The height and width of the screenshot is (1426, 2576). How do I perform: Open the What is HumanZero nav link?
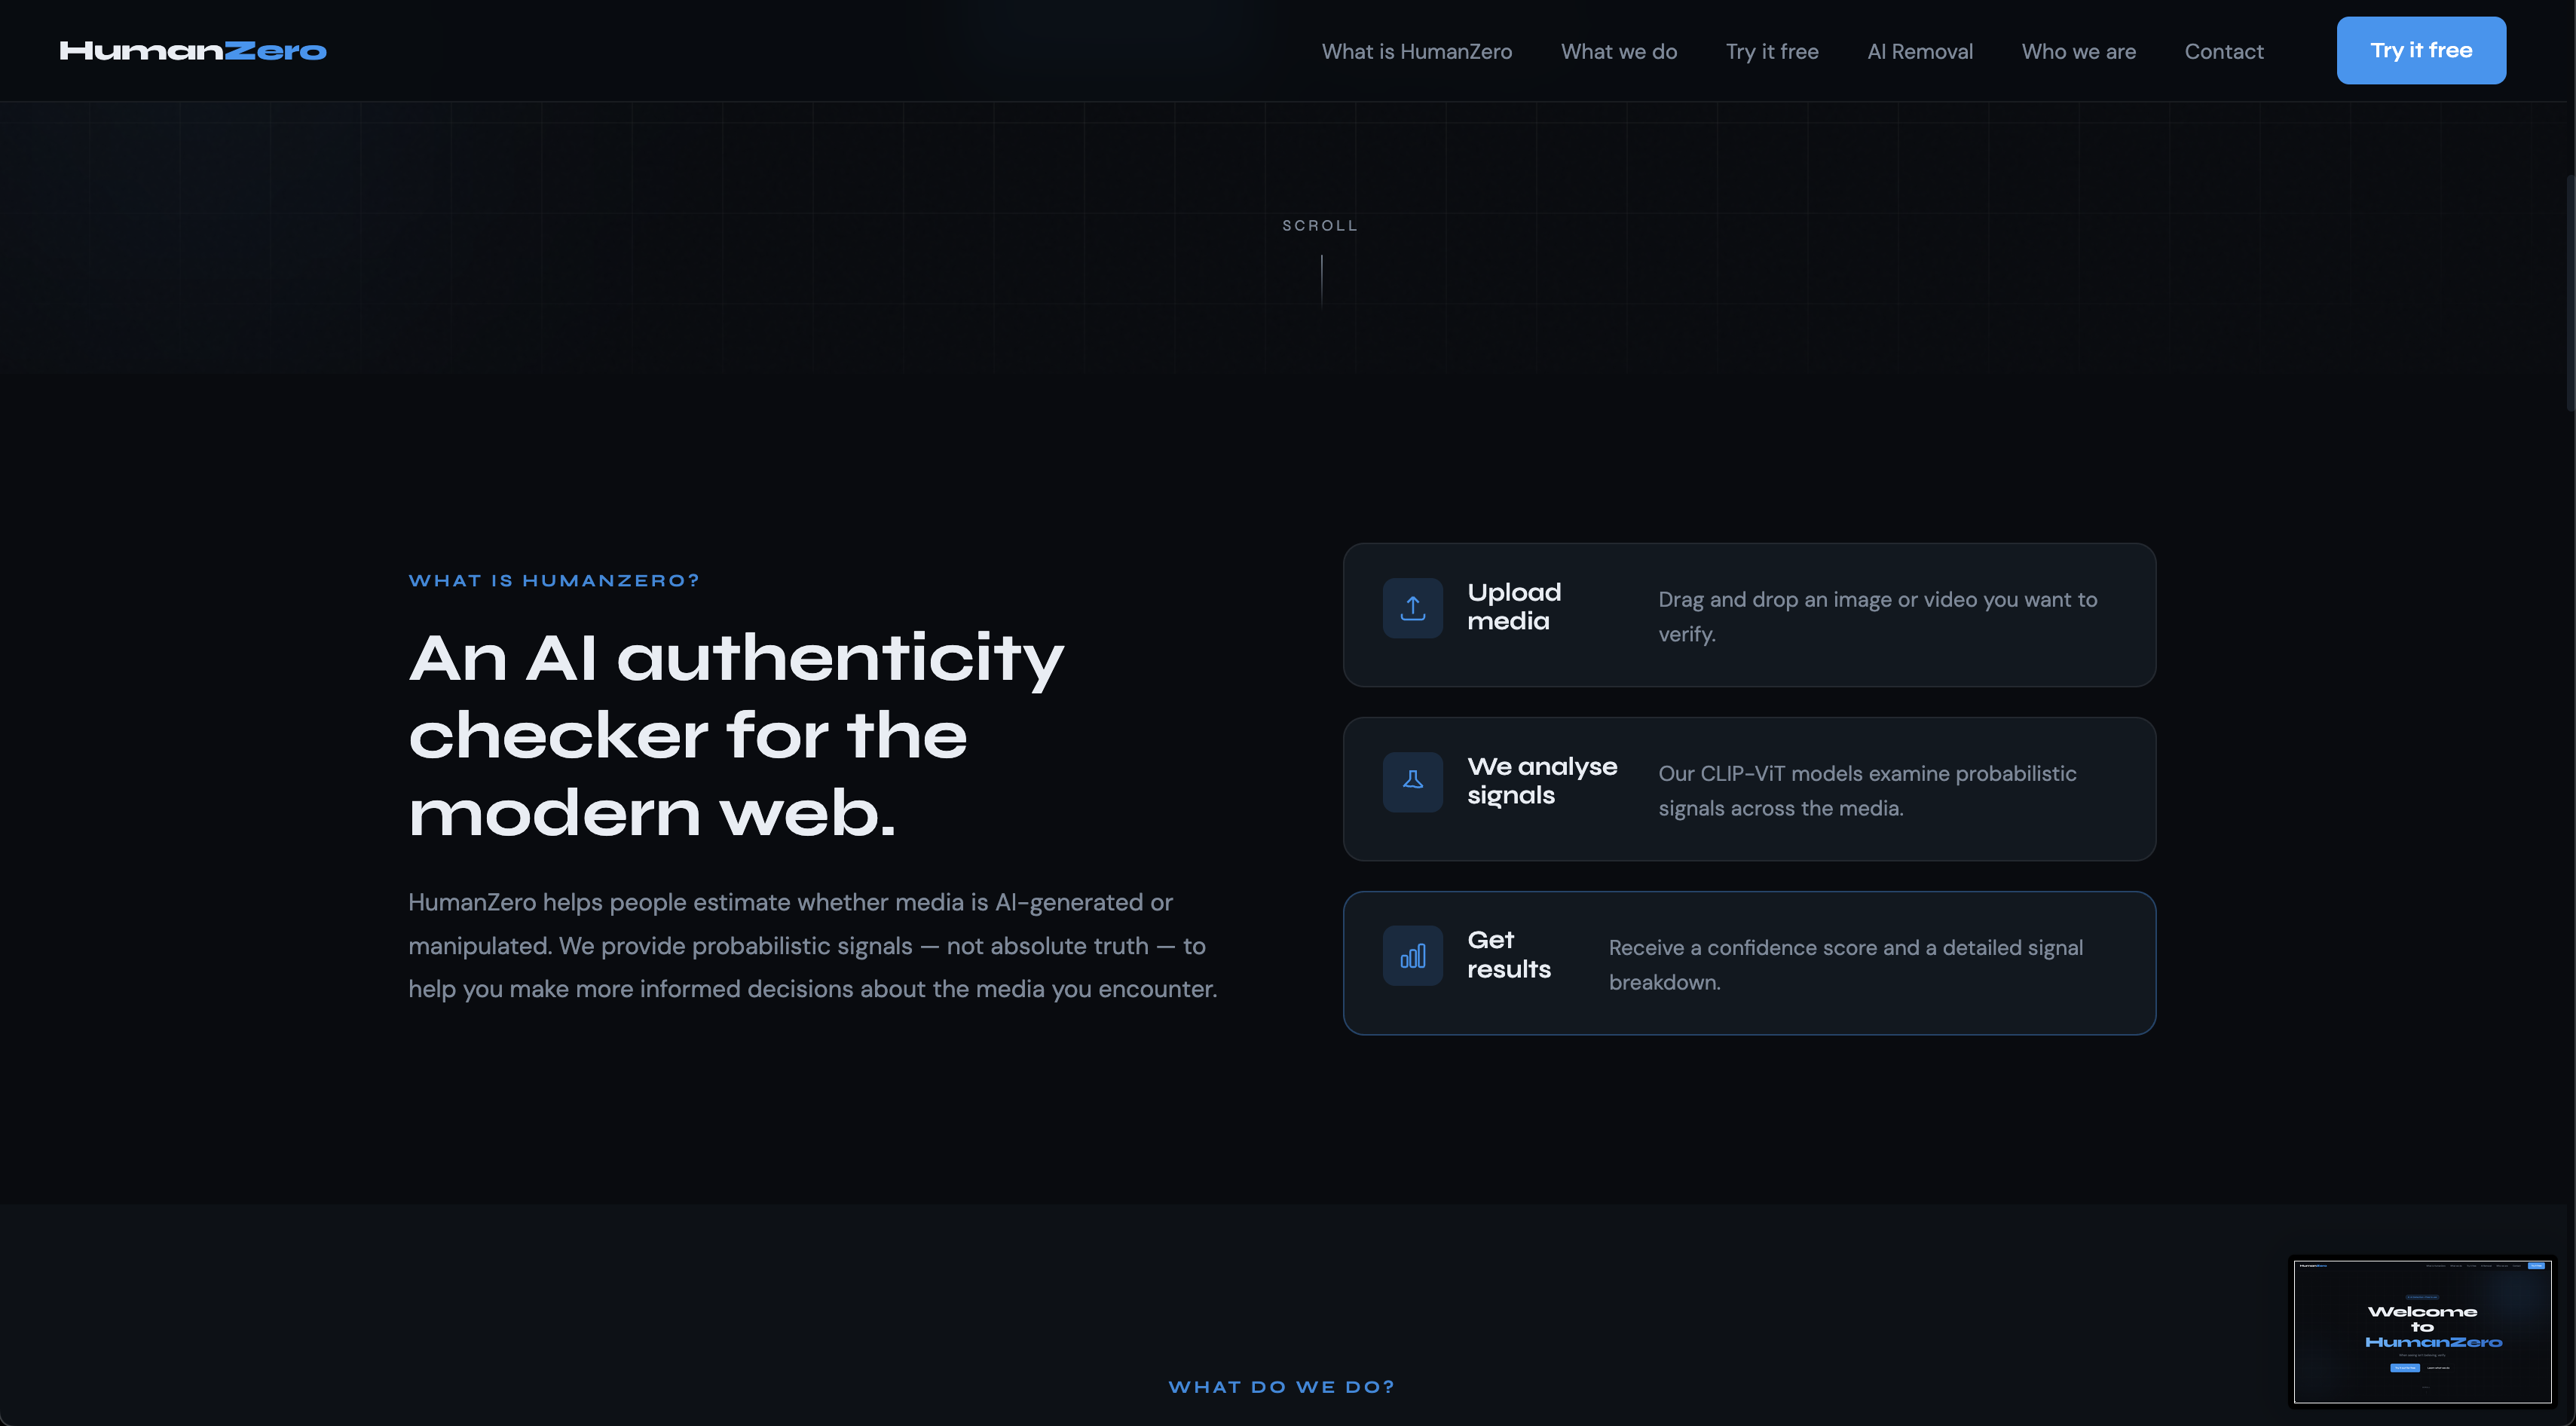[x=1416, y=51]
